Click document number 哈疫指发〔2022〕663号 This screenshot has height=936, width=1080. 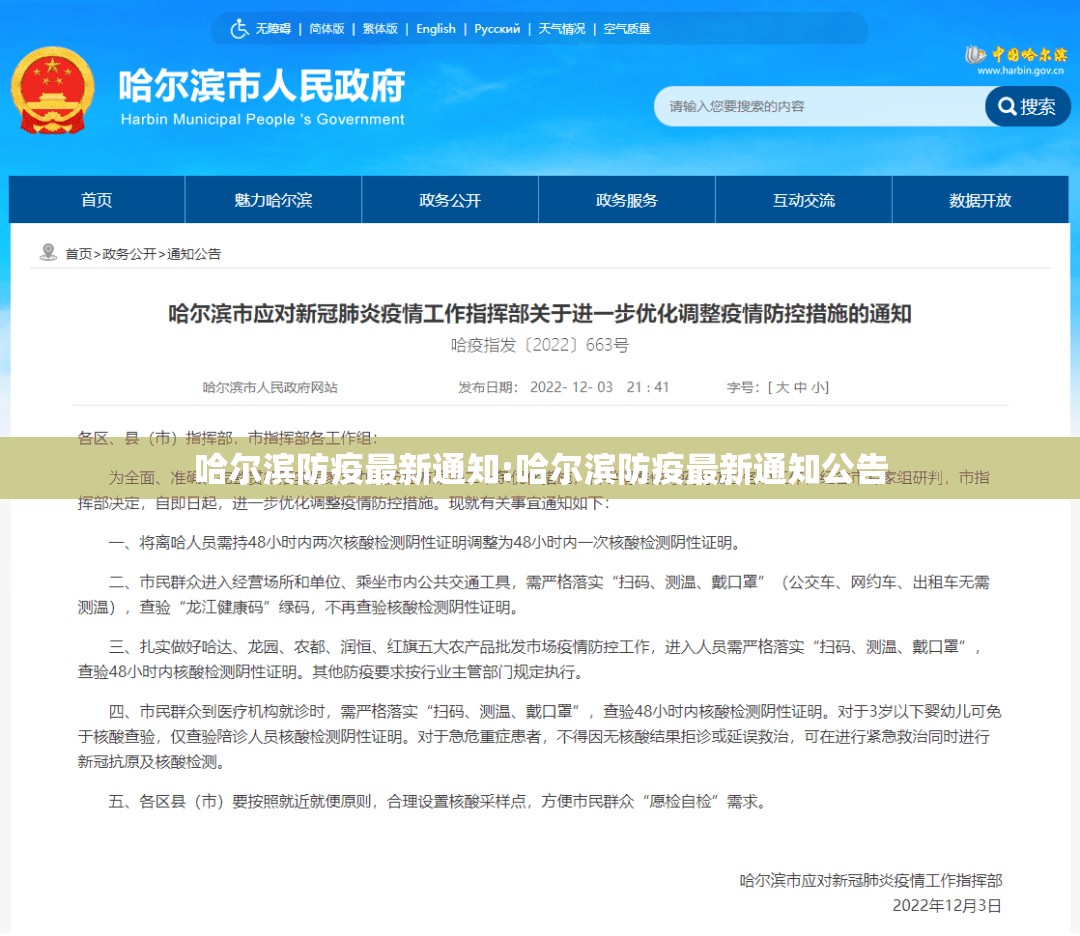540,344
